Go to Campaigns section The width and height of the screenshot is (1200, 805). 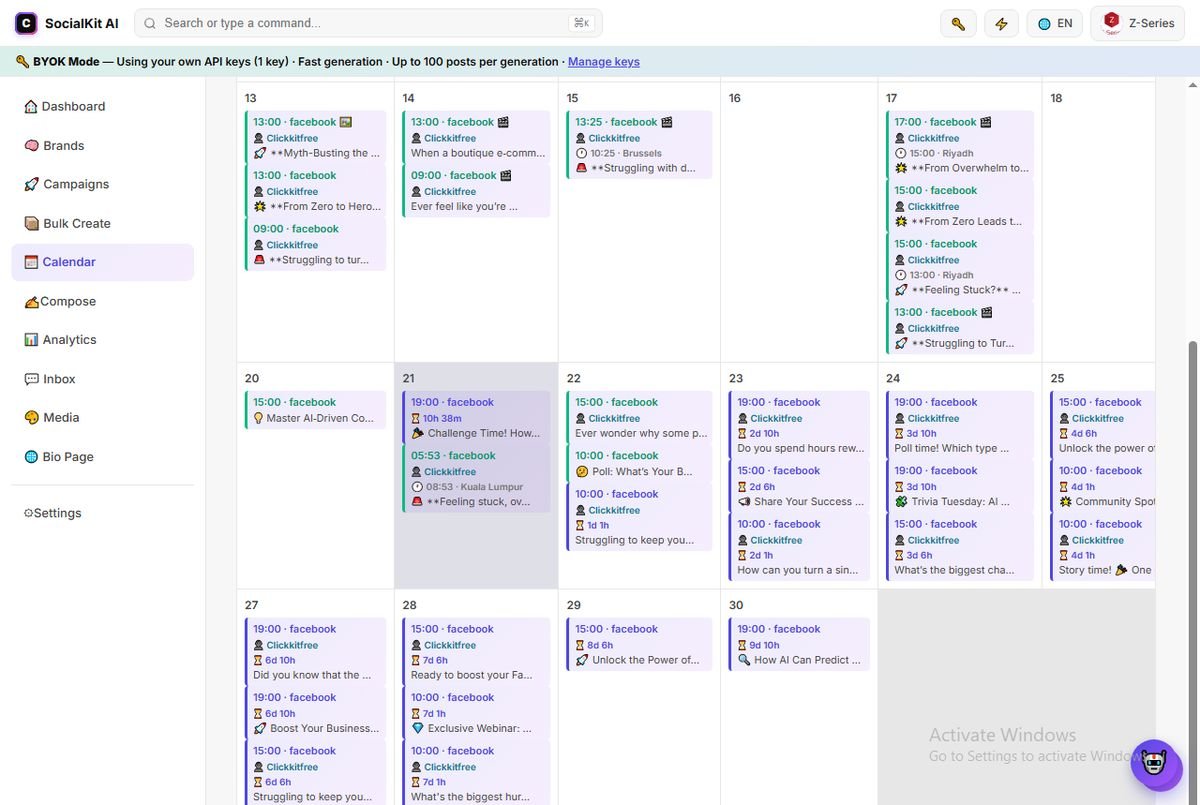[x=103, y=184]
